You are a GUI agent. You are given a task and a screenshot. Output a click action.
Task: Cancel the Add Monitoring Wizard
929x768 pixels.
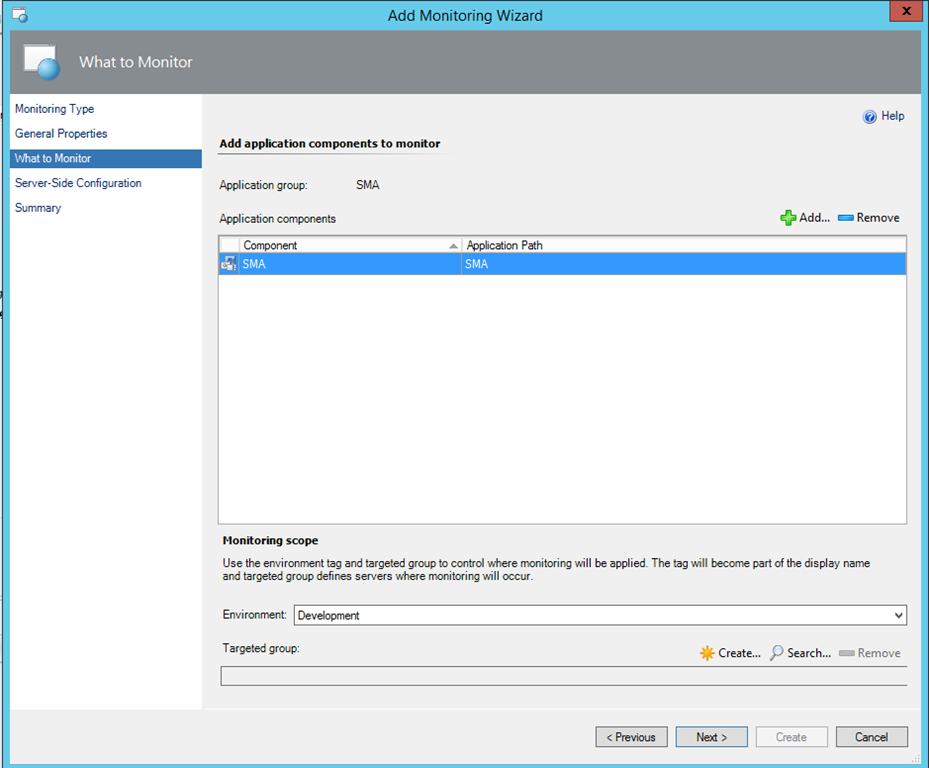click(871, 737)
